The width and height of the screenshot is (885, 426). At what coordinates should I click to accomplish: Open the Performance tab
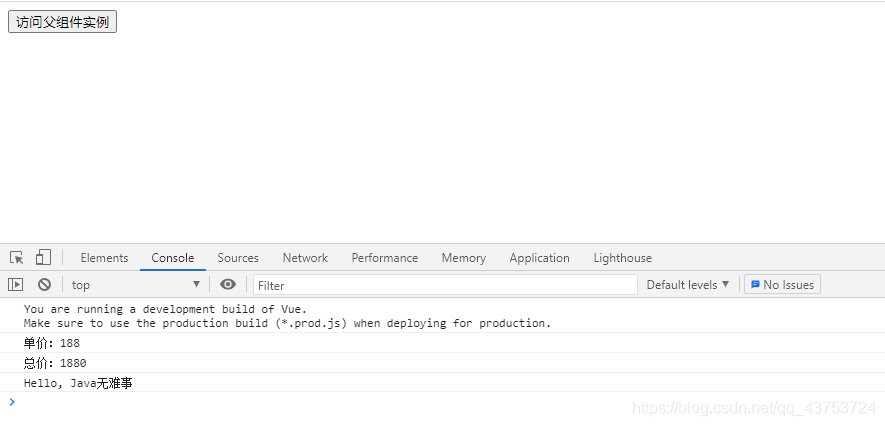[385, 258]
